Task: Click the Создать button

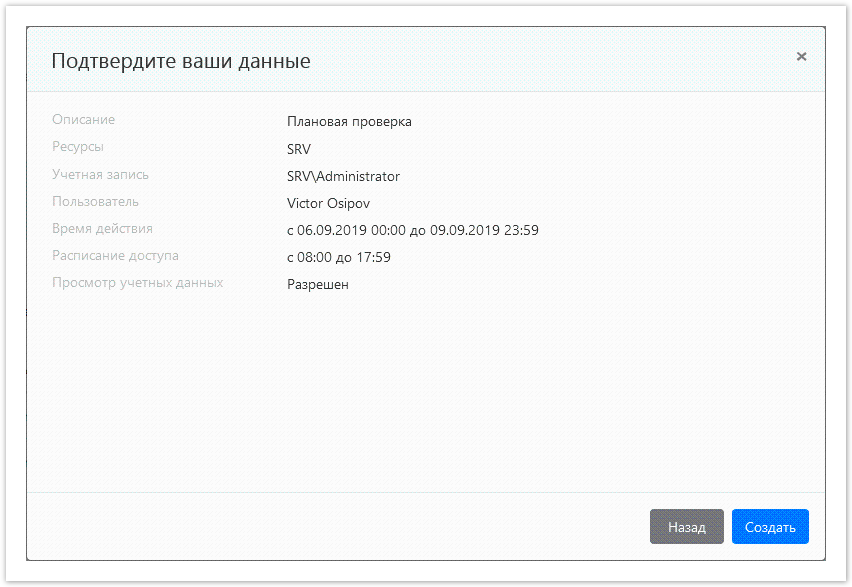Action: tap(769, 526)
